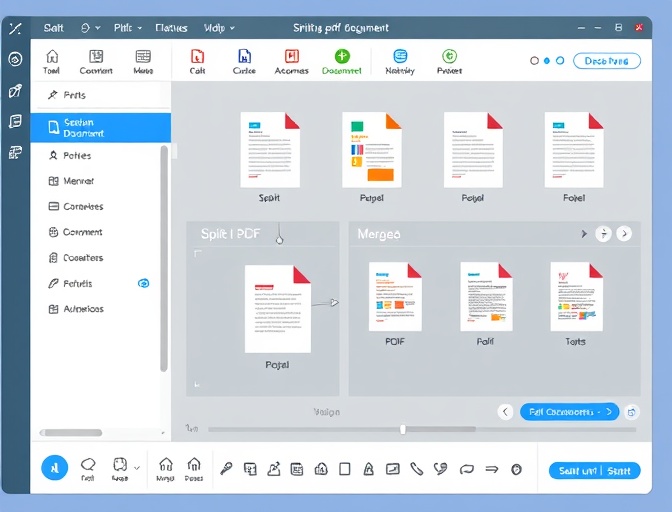Click the horizontal slider handle below the panels
Viewport: 672px width, 512px height.
(403, 429)
